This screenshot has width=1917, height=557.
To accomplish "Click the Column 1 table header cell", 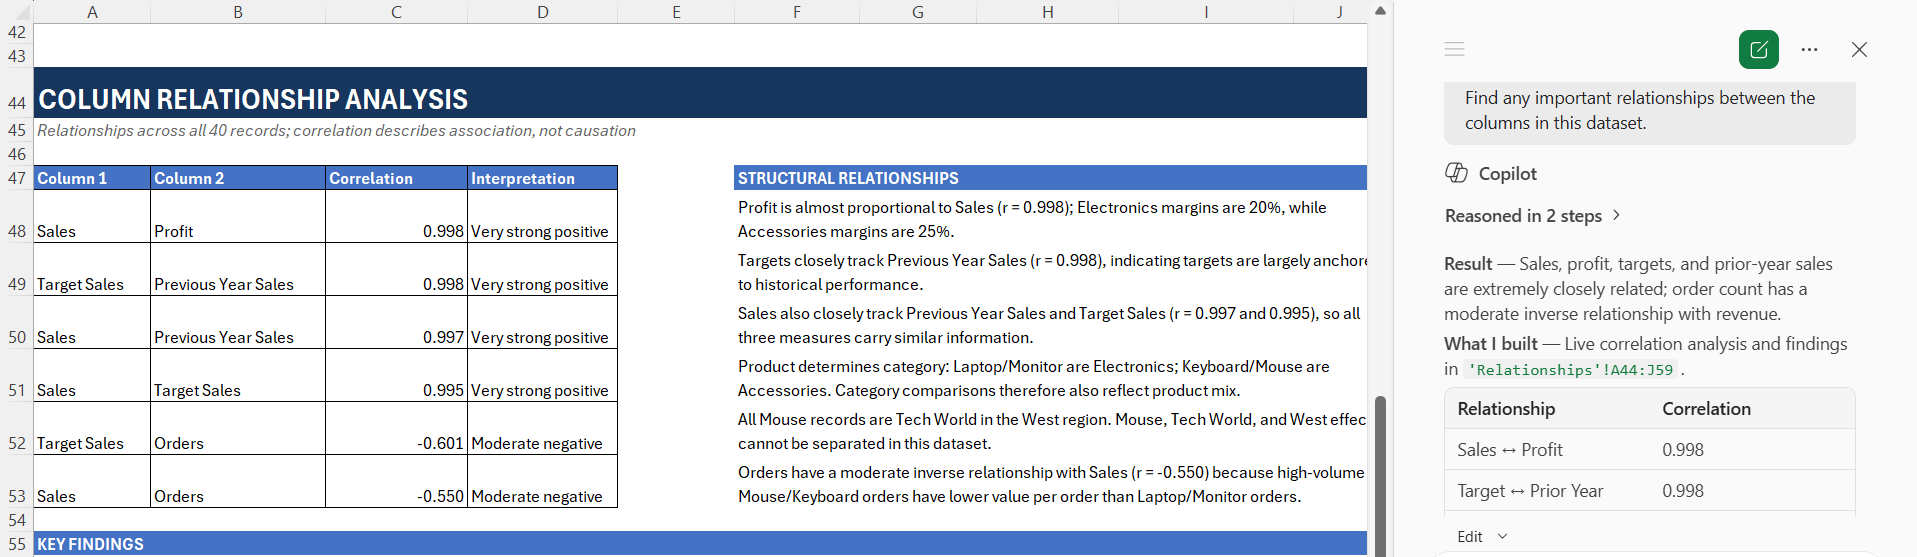I will coord(92,178).
